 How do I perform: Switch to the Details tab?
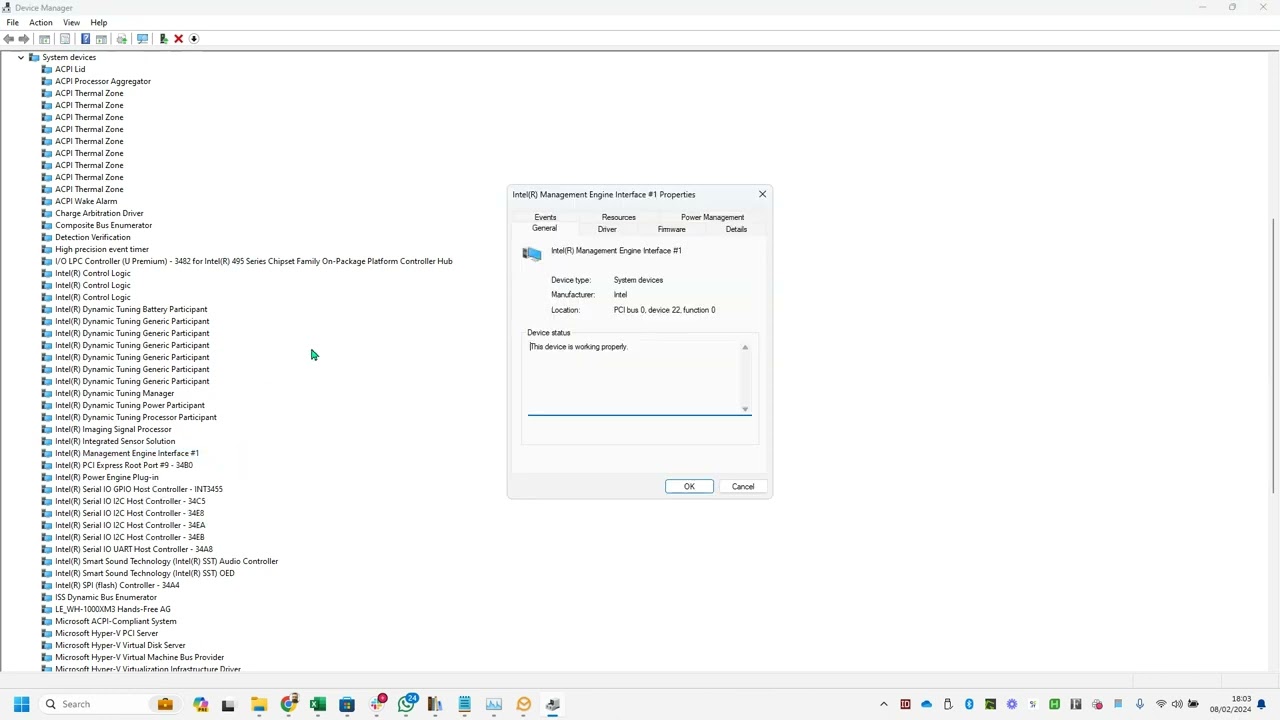click(x=736, y=229)
